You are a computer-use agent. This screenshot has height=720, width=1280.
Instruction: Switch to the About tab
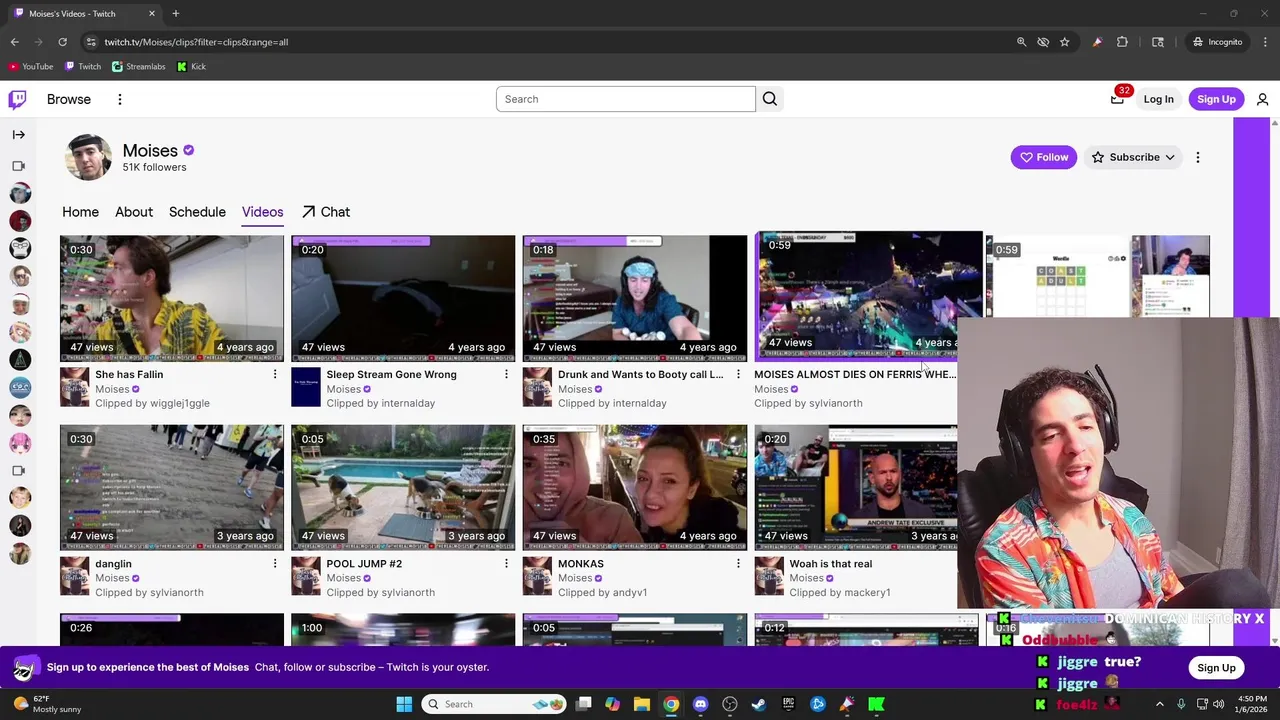pos(134,212)
